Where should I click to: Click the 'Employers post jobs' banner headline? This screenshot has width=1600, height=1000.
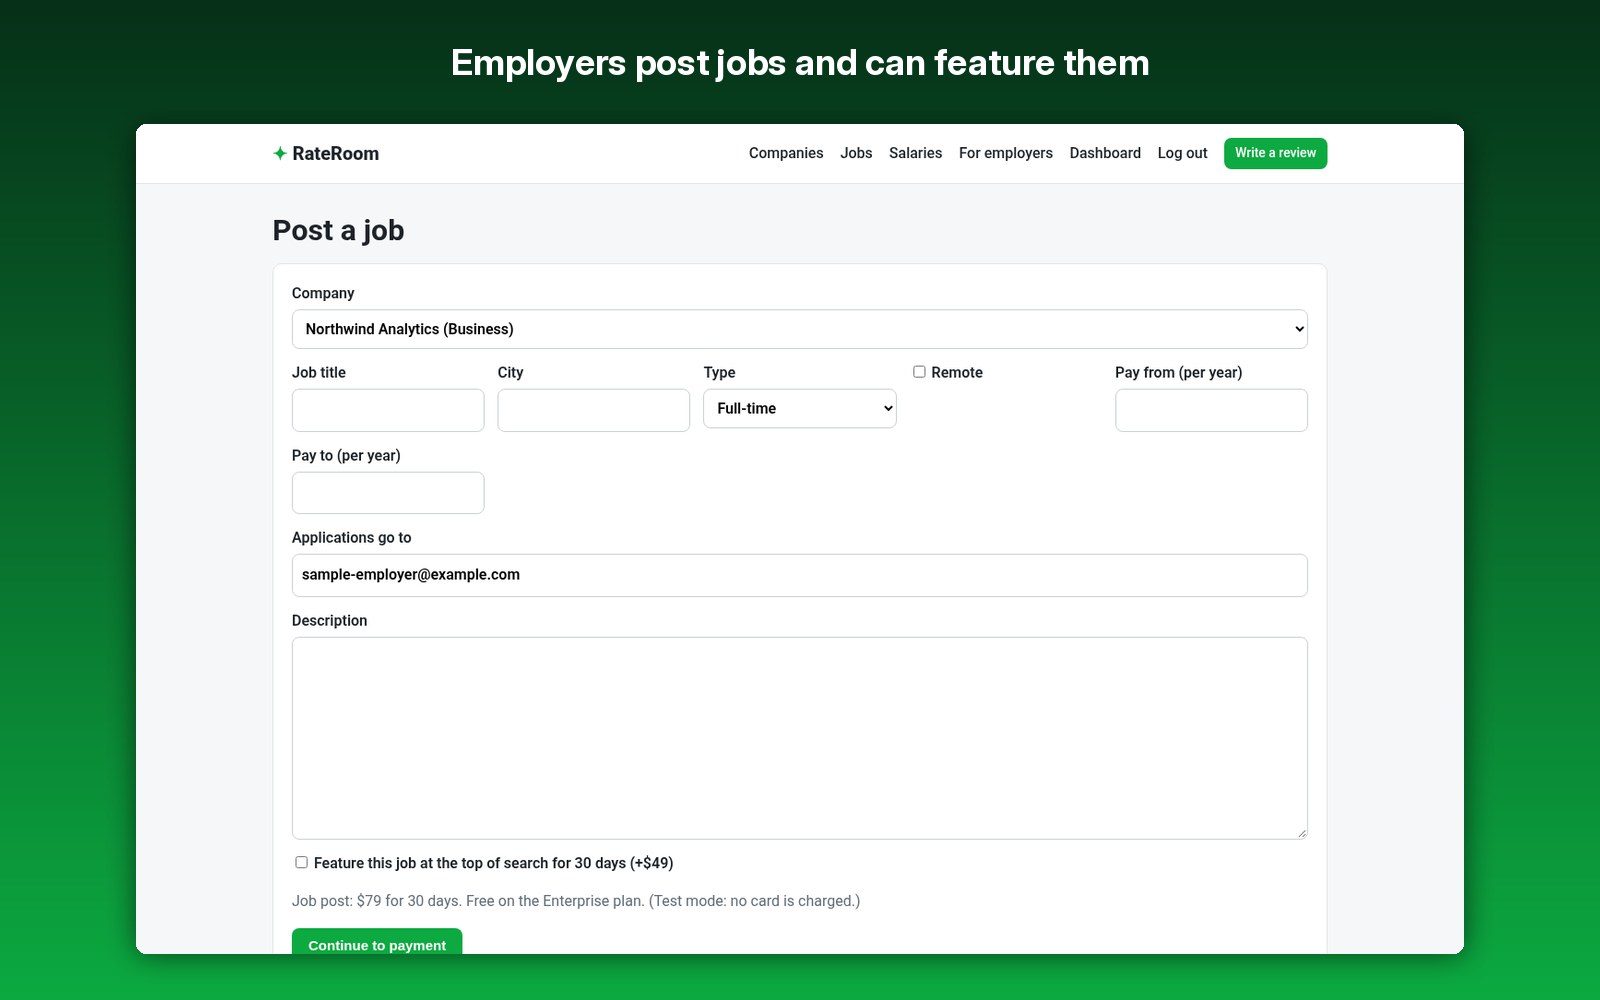(800, 63)
